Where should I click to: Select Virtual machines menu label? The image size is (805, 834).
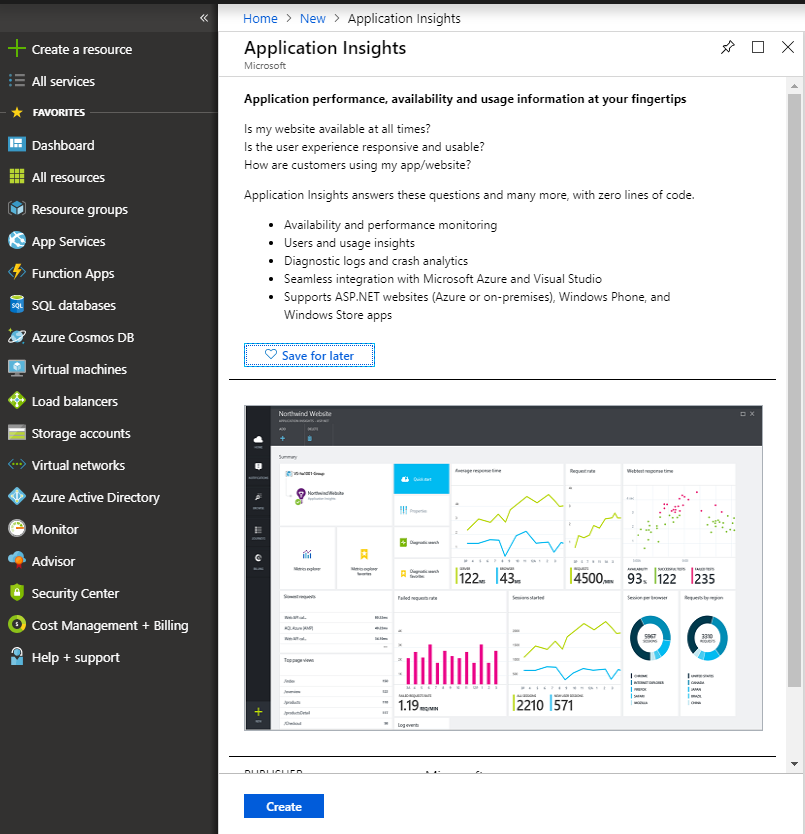coord(79,369)
